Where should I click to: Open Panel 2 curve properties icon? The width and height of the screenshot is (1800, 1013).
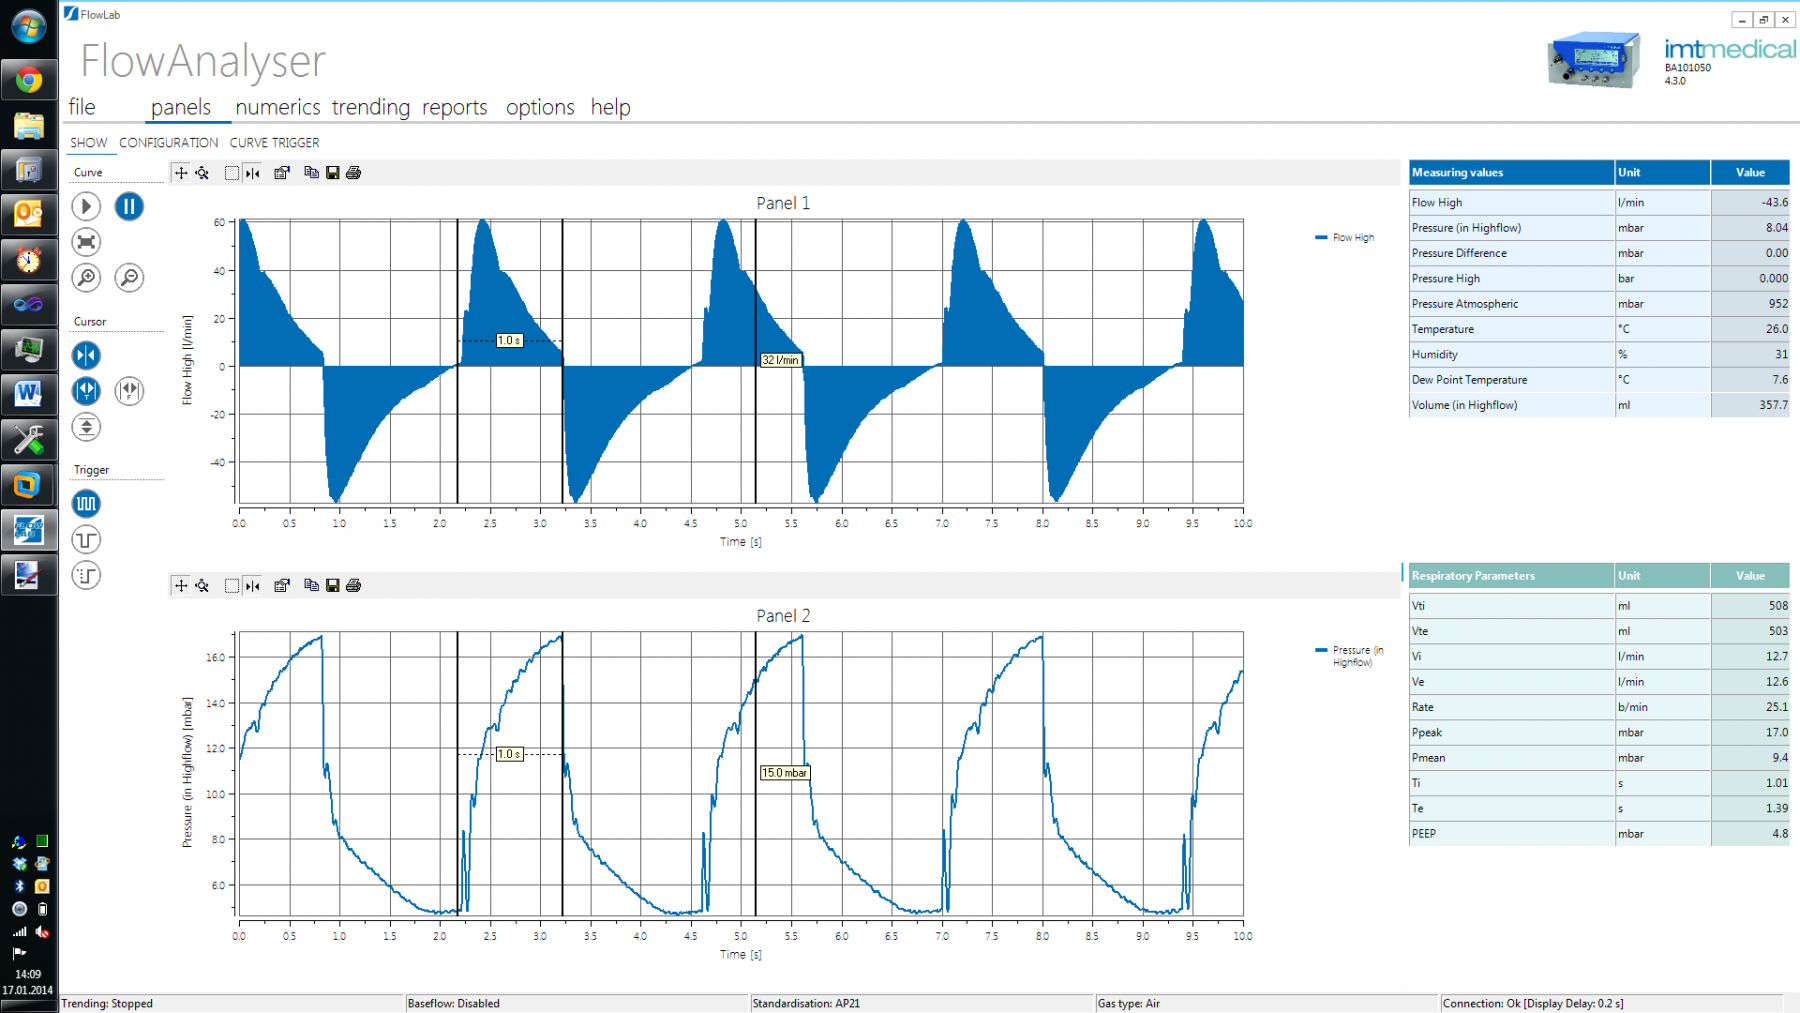[282, 585]
